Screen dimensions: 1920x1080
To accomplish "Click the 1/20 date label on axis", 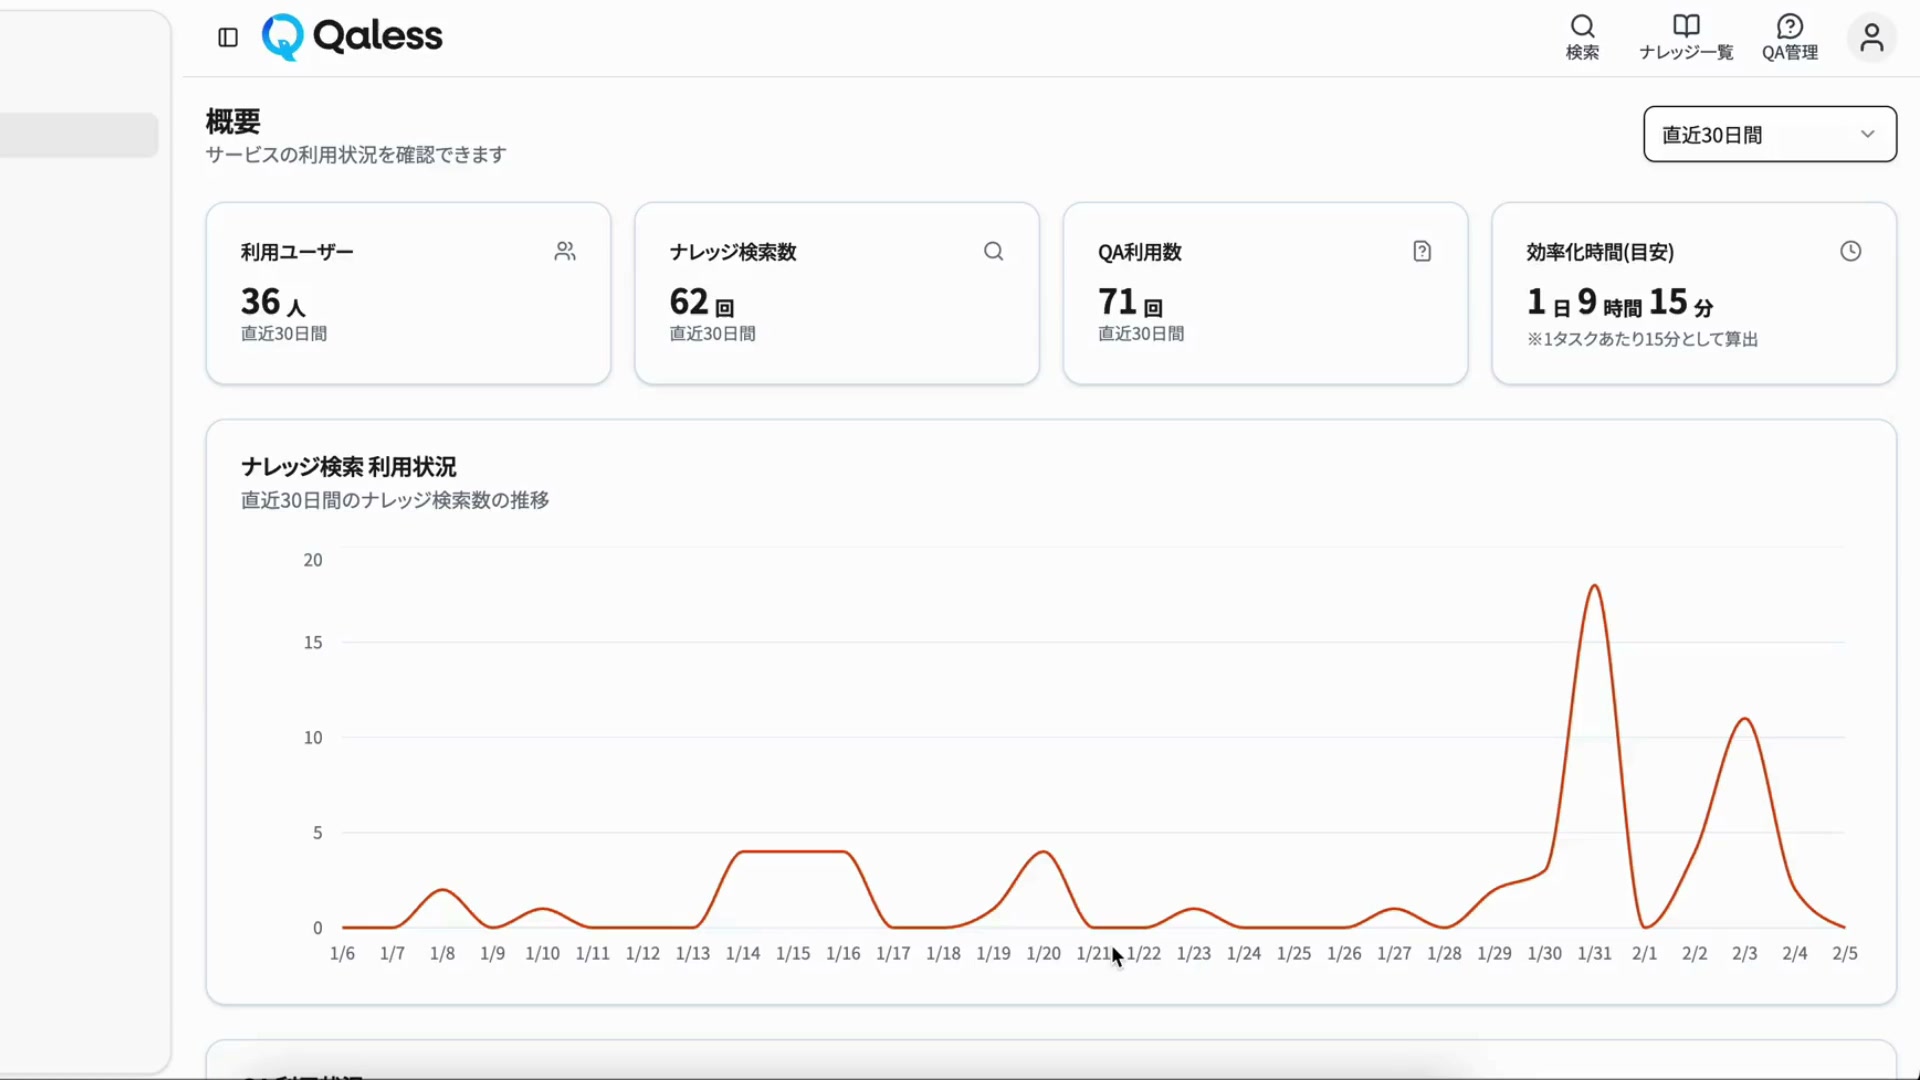I will pos(1043,954).
